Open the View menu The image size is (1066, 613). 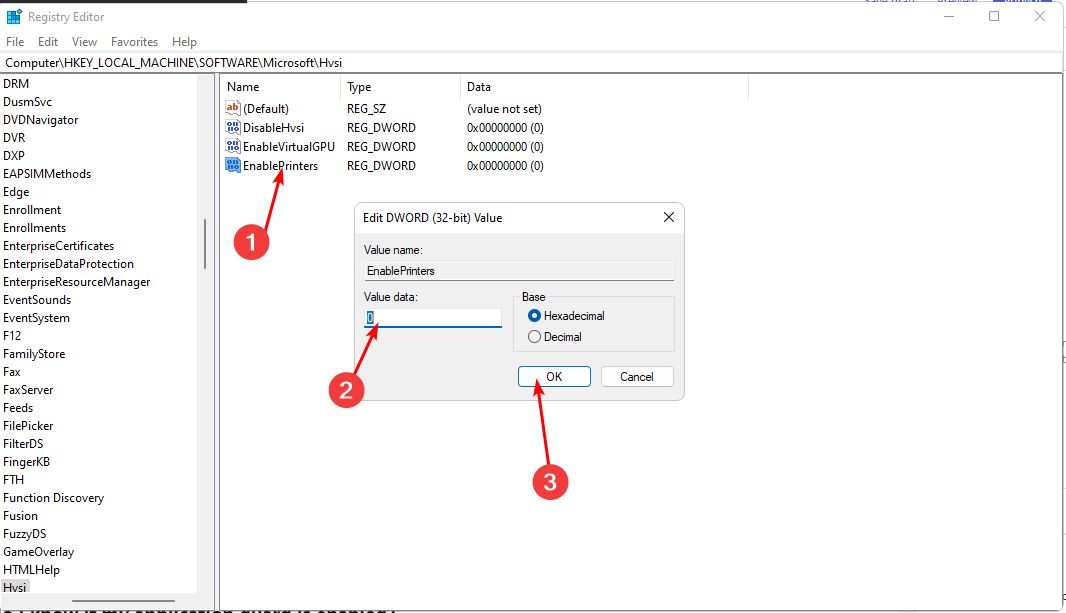(x=84, y=42)
